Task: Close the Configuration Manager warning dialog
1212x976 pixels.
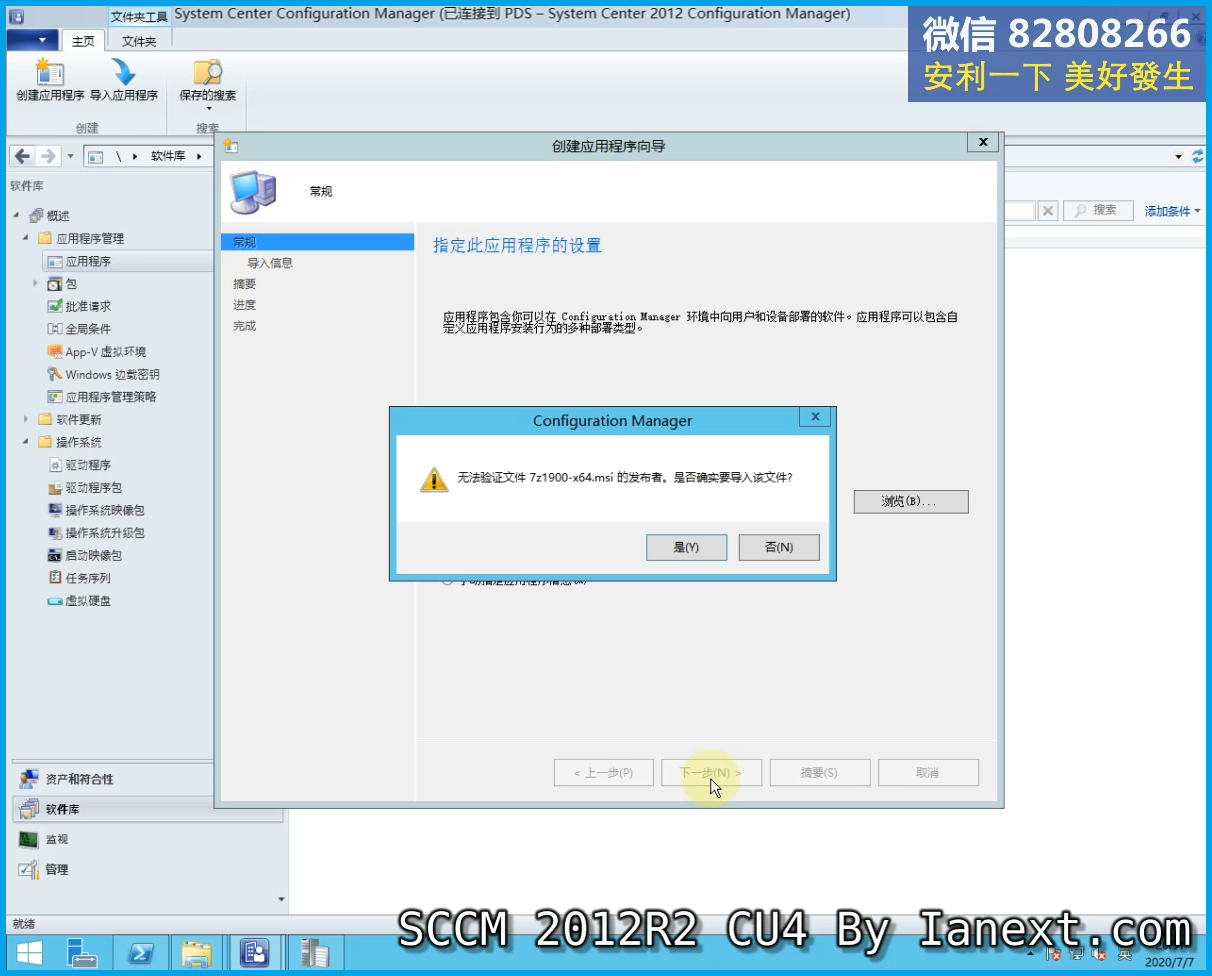Action: 815,417
